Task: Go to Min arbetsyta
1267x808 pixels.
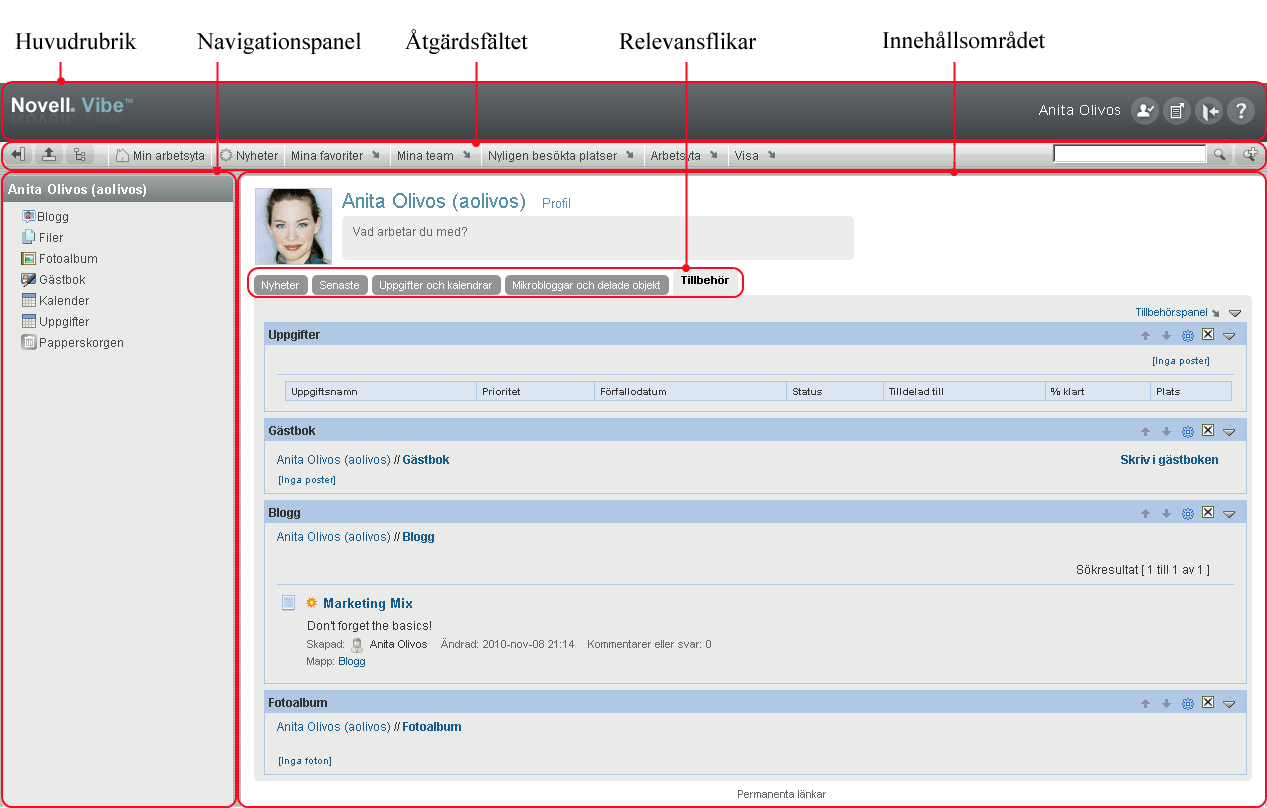Action: point(160,156)
